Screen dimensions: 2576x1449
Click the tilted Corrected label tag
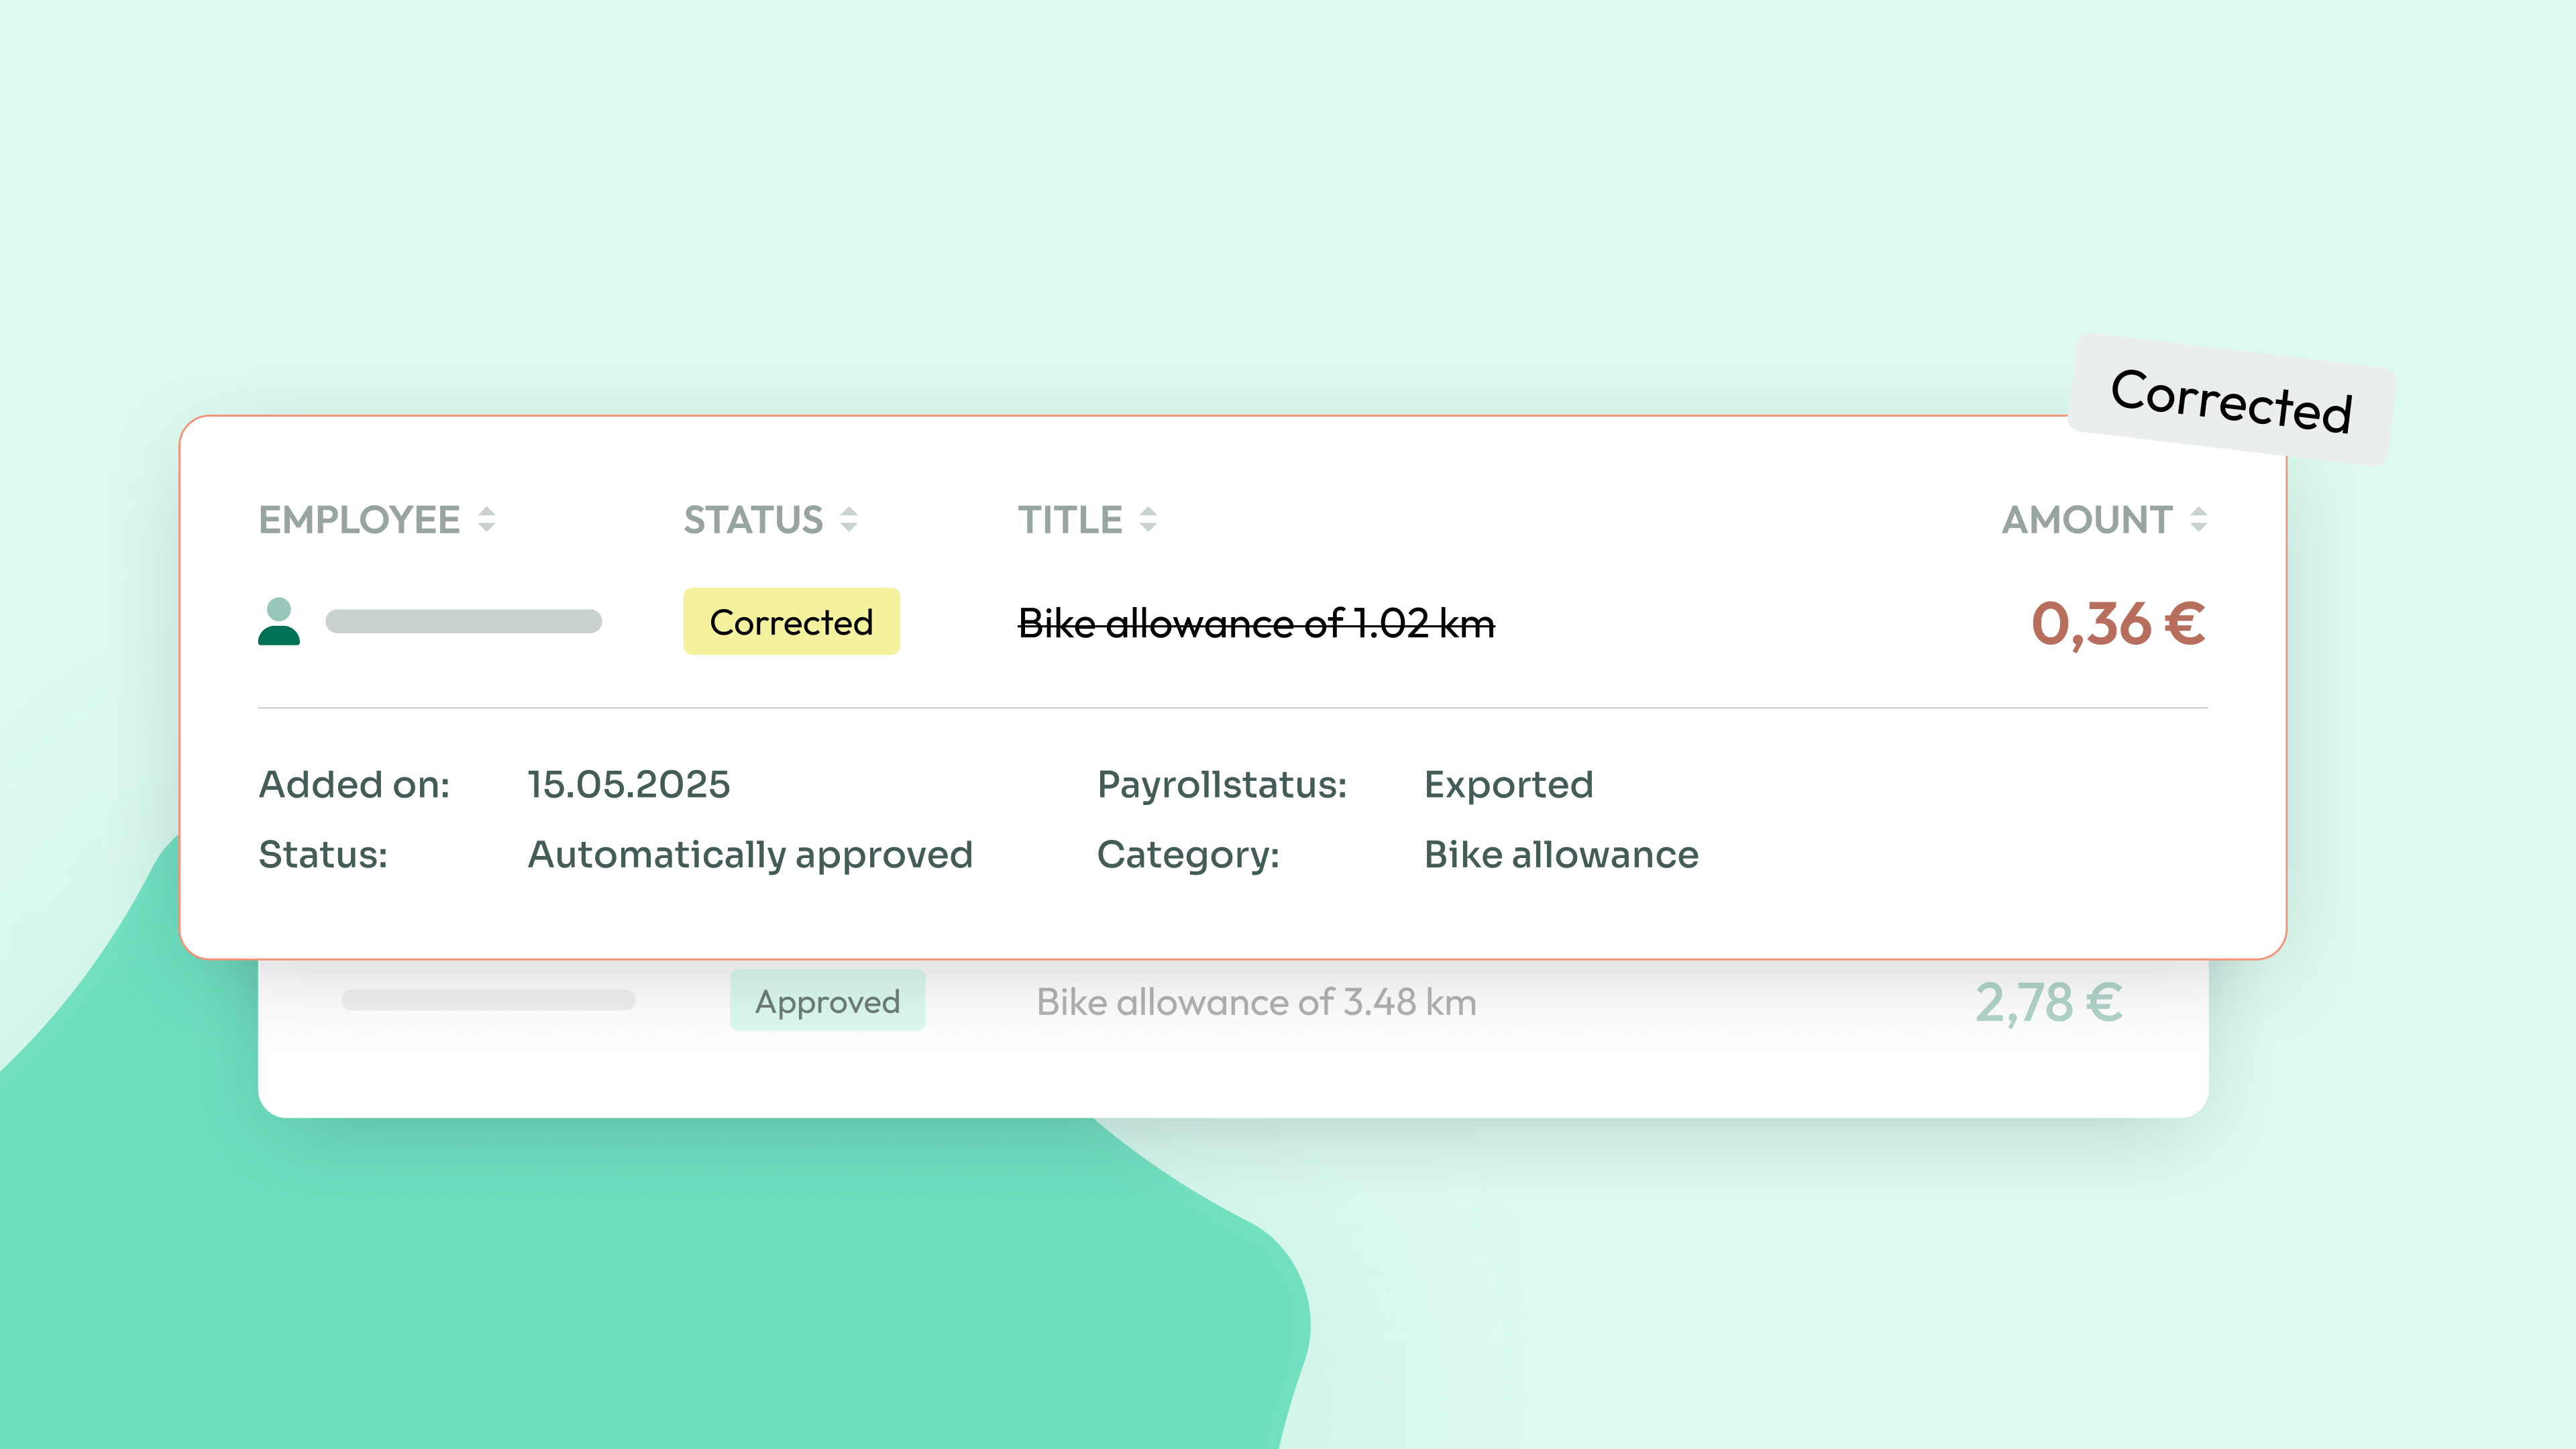coord(2231,400)
